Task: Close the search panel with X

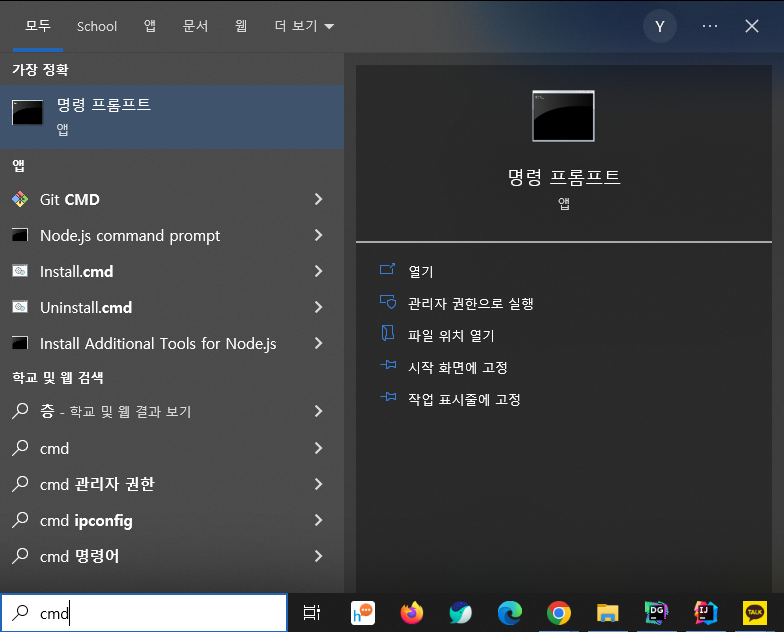Action: [752, 26]
